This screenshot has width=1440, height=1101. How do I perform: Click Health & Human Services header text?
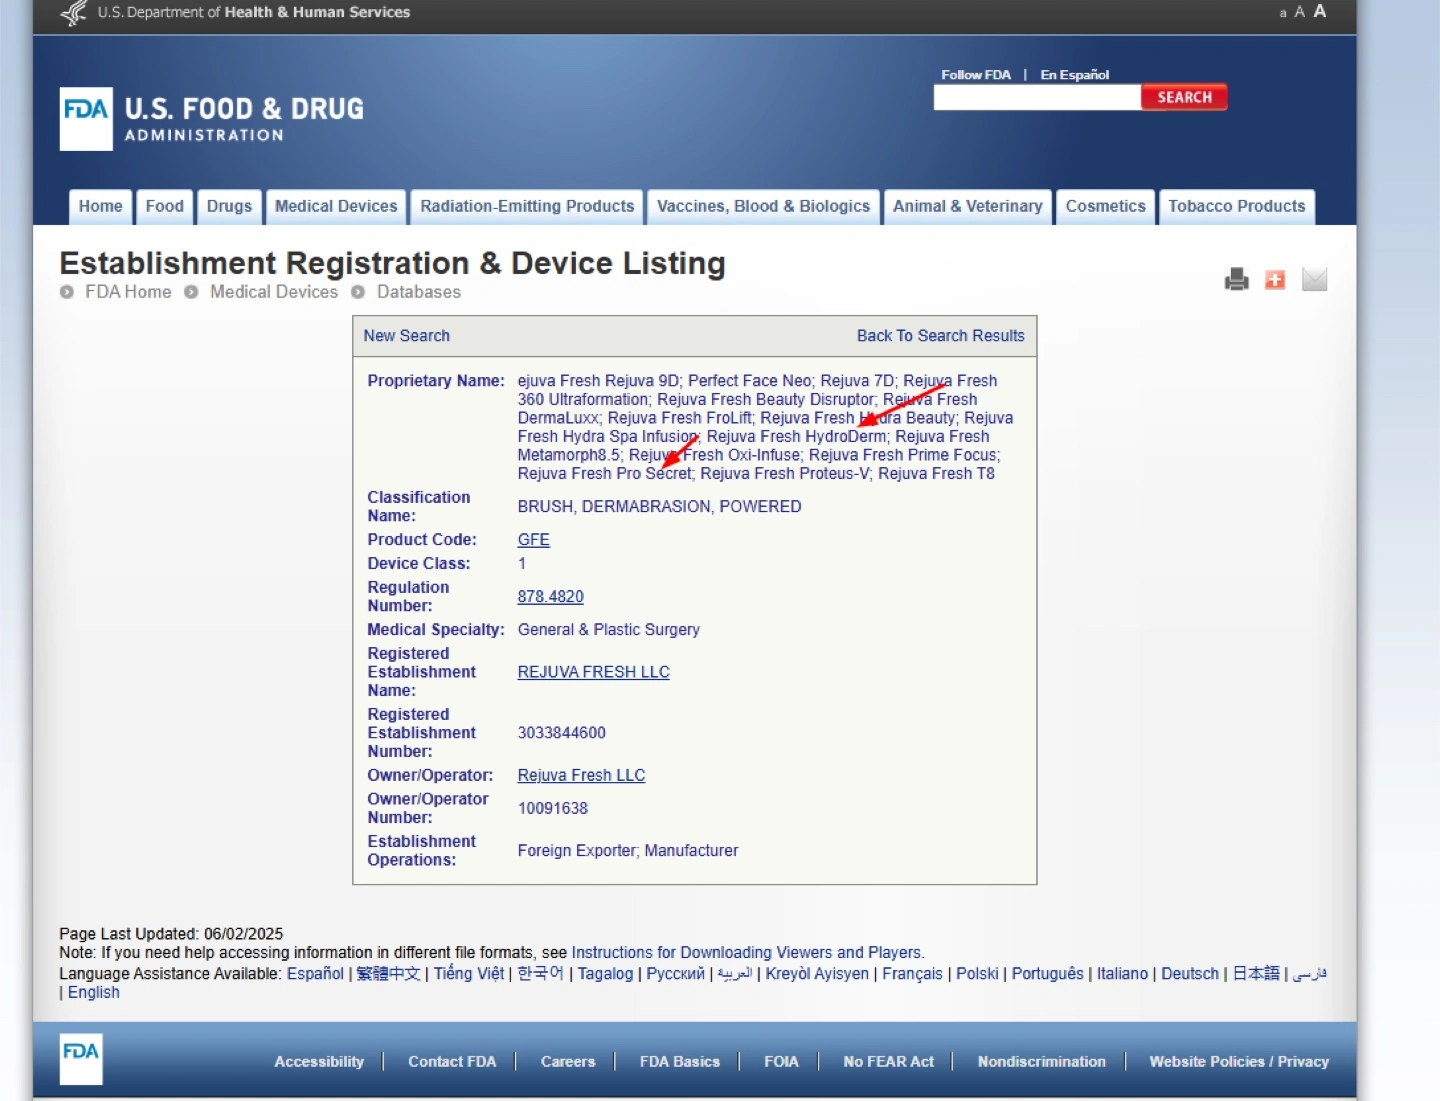317,13
